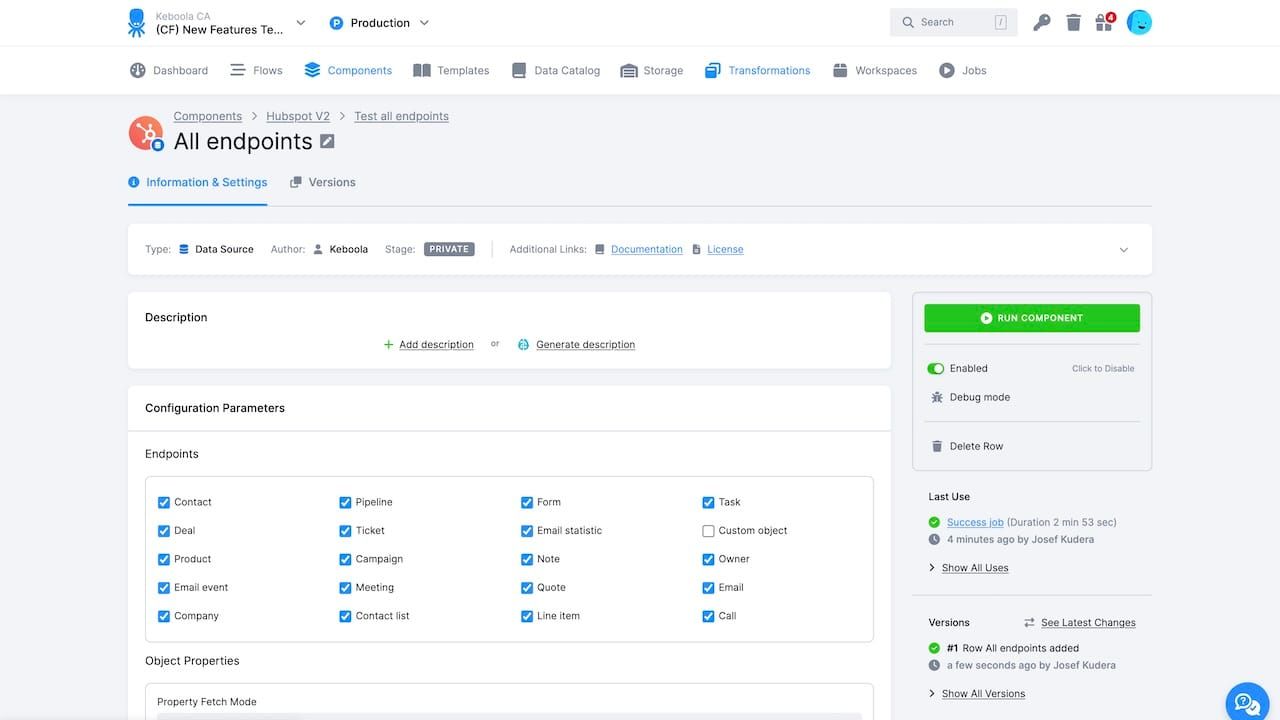Viewport: 1280px width, 720px height.
Task: Open the Documentation link
Action: (646, 249)
